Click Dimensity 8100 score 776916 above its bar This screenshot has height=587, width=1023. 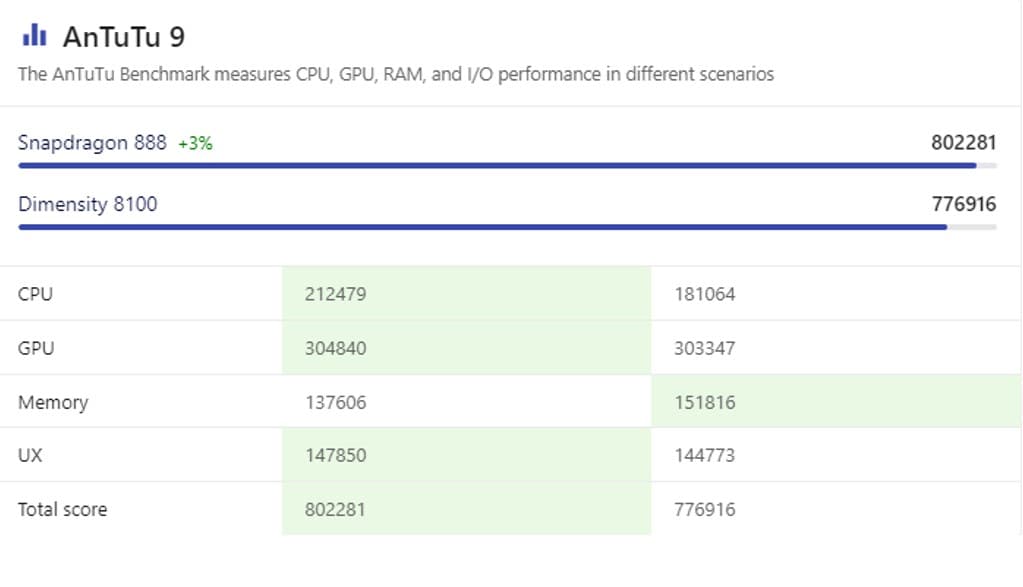(964, 204)
